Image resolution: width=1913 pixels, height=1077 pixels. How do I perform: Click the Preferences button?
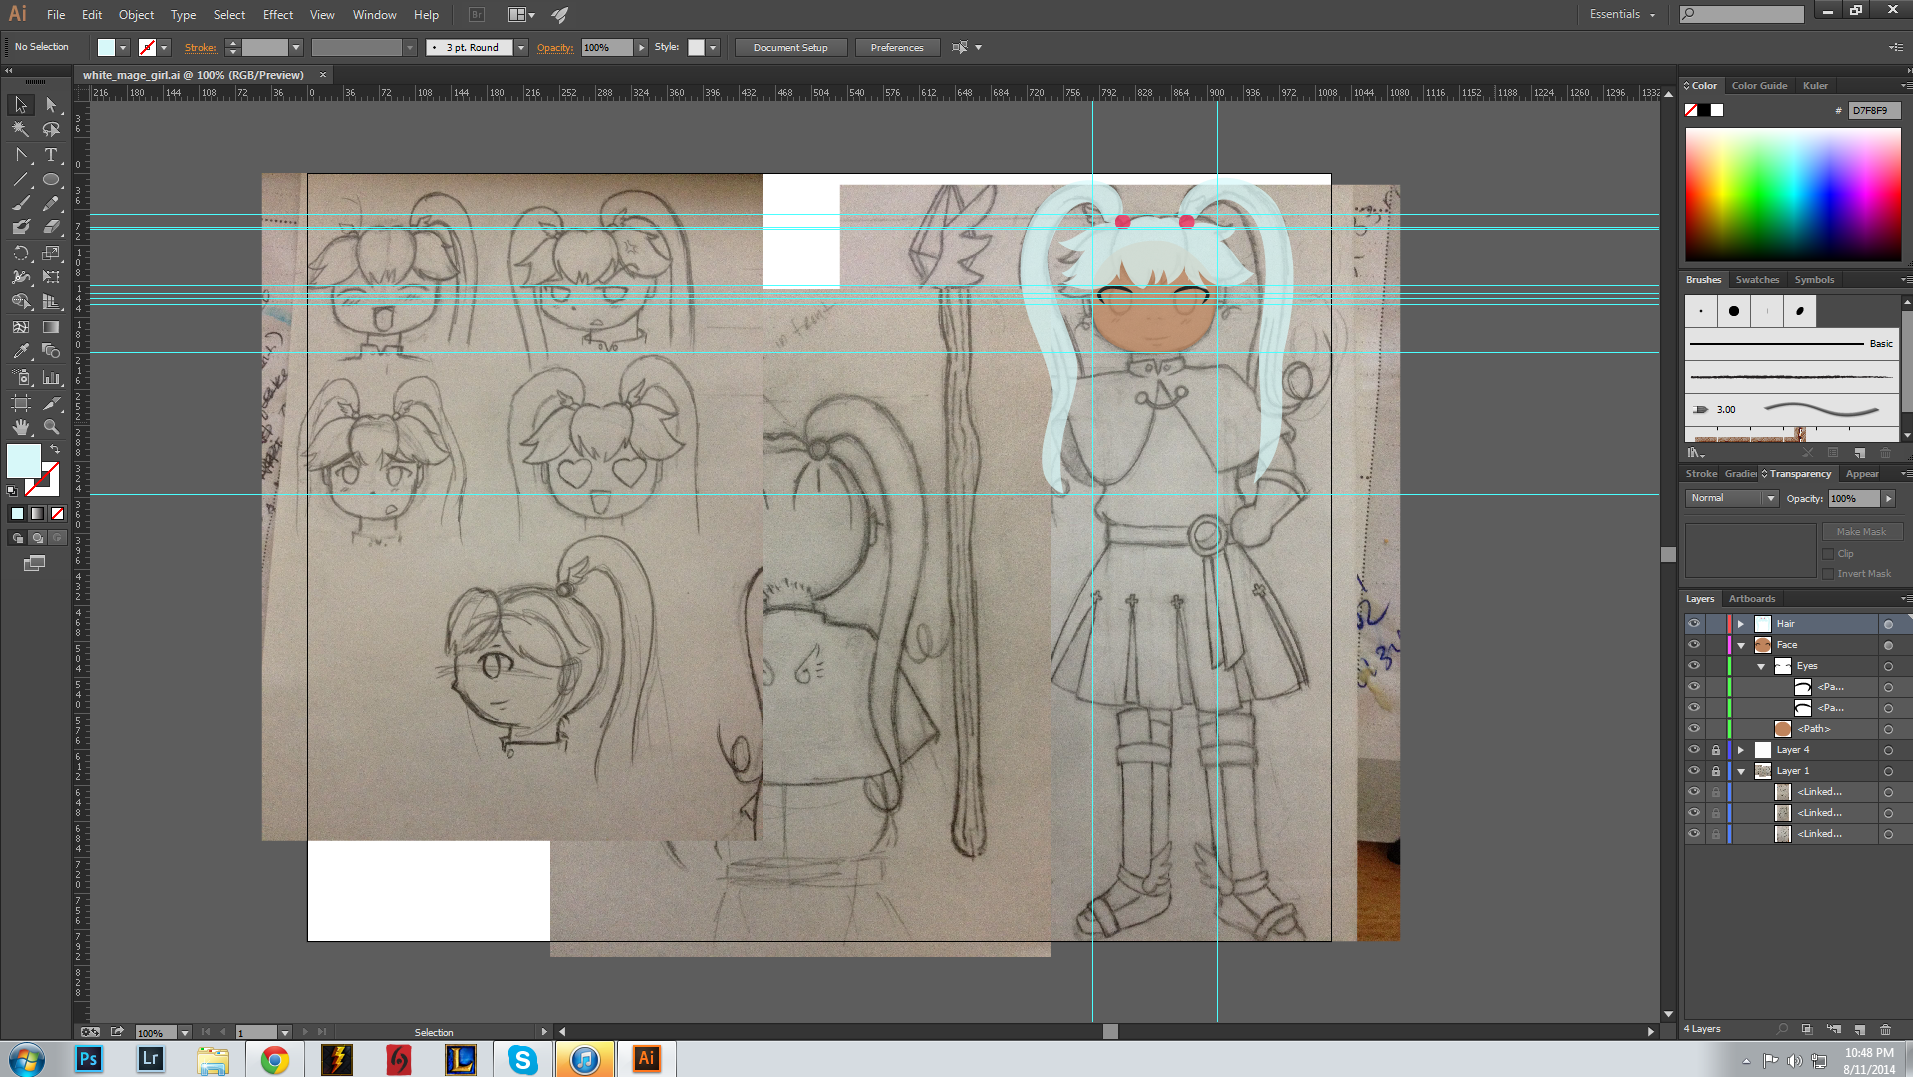897,48
